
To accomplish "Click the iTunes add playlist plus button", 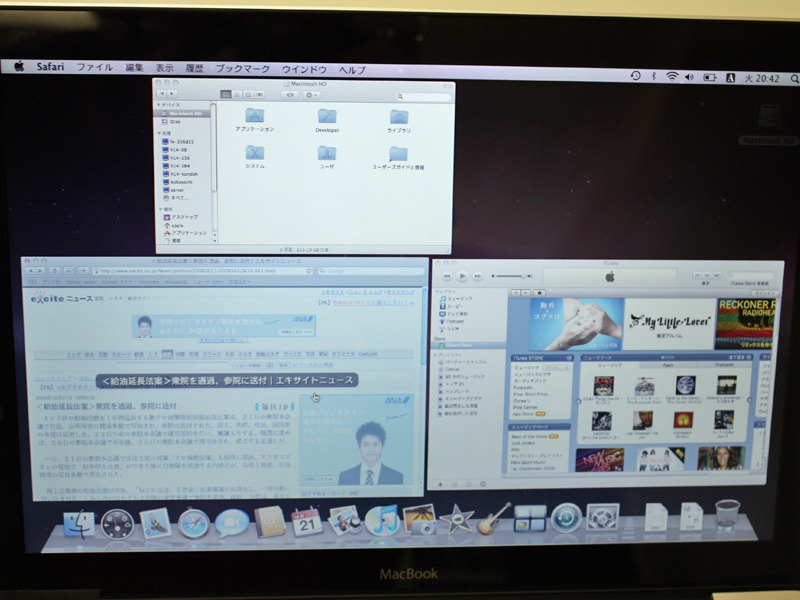I will (x=440, y=484).
